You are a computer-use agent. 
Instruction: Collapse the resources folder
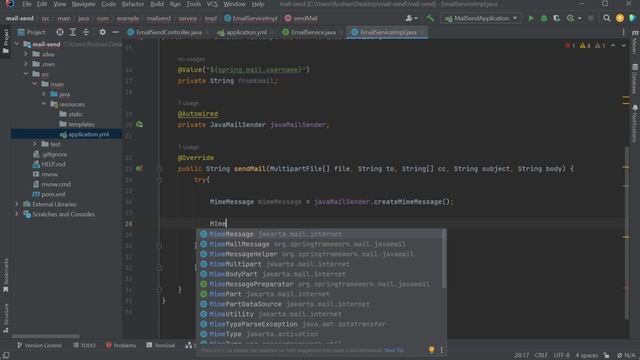point(44,104)
